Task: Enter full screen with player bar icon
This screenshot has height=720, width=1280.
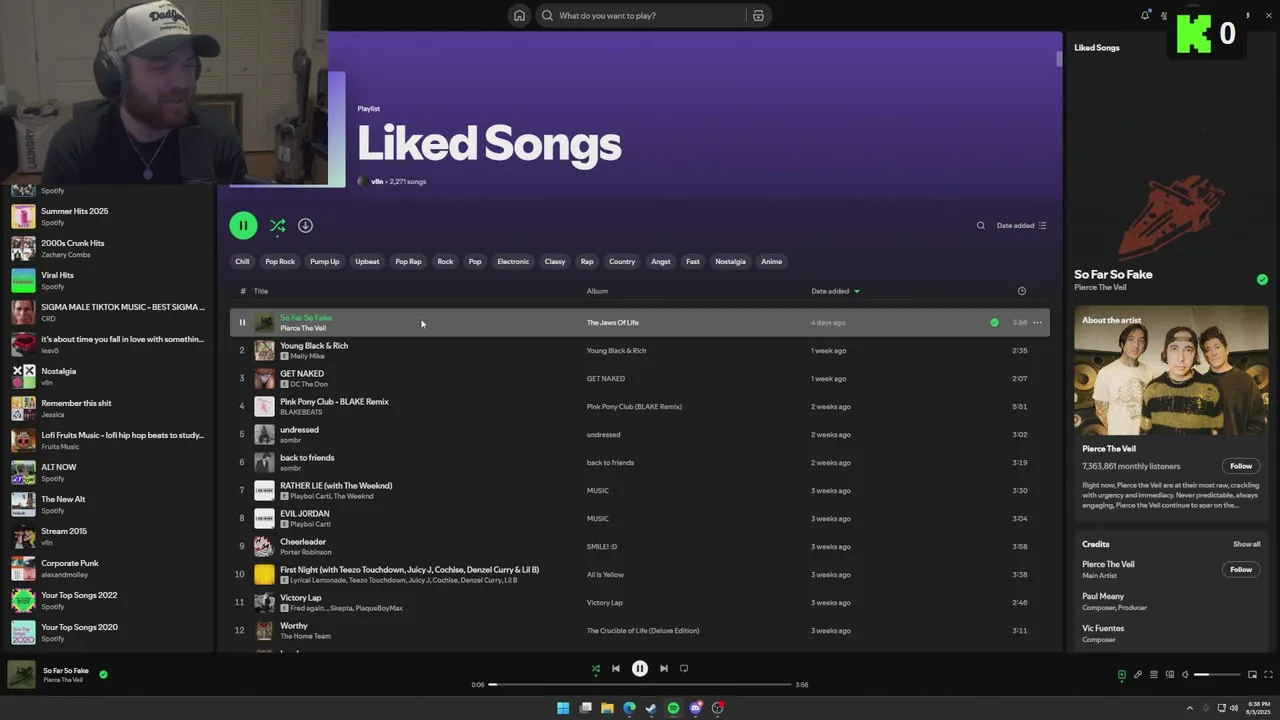Action: pyautogui.click(x=1269, y=675)
